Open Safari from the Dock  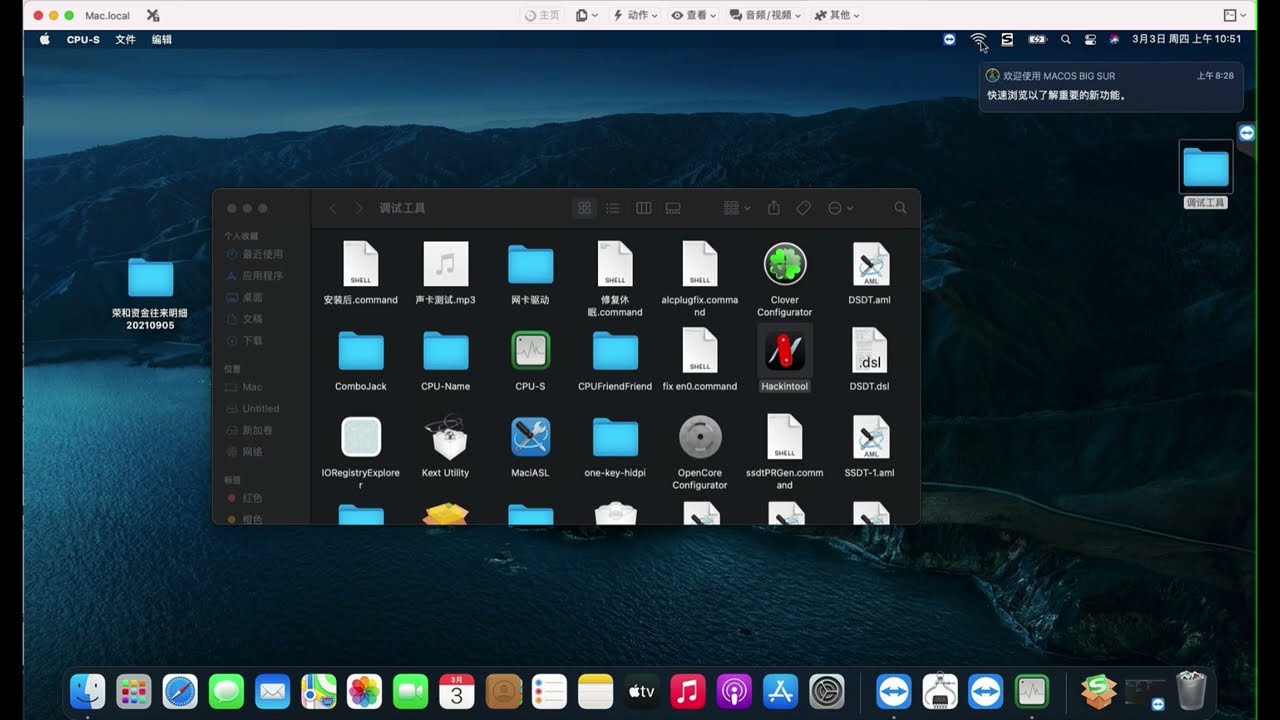point(180,691)
